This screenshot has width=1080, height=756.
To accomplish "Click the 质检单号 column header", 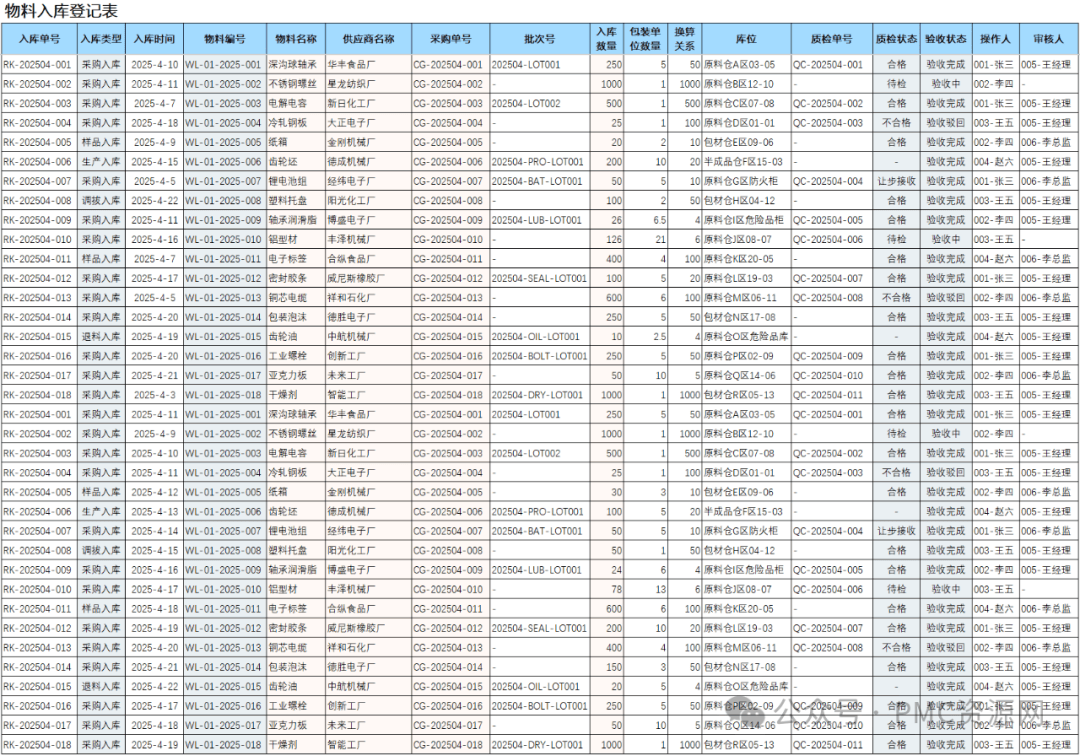I will pyautogui.click(x=831, y=39).
